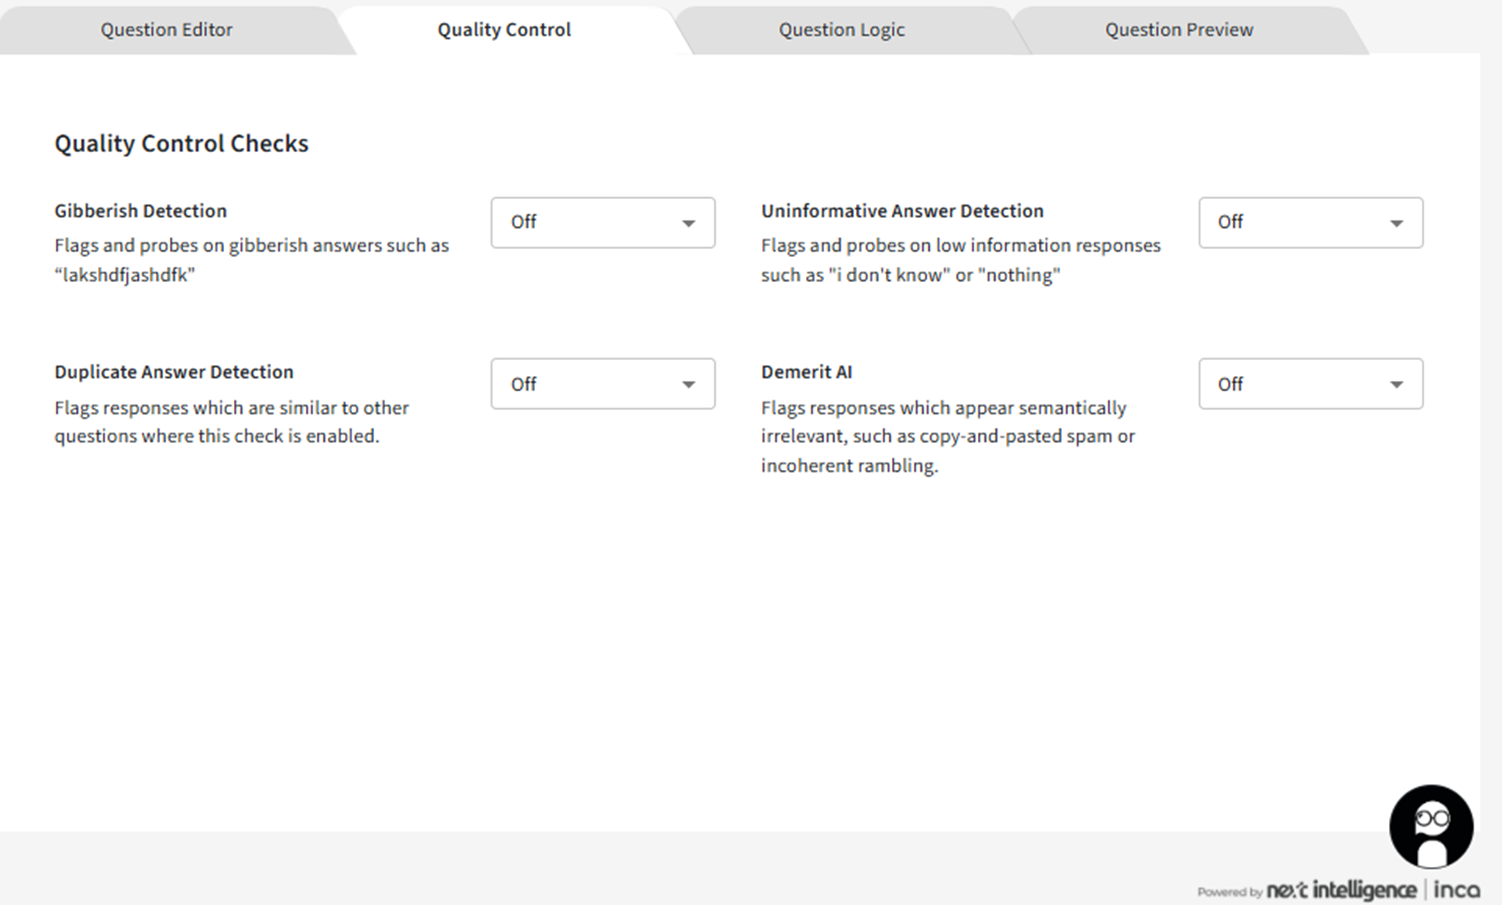Click the Nexxt Intelligence logo
Screen dimensions: 1502x905
click(1341, 890)
